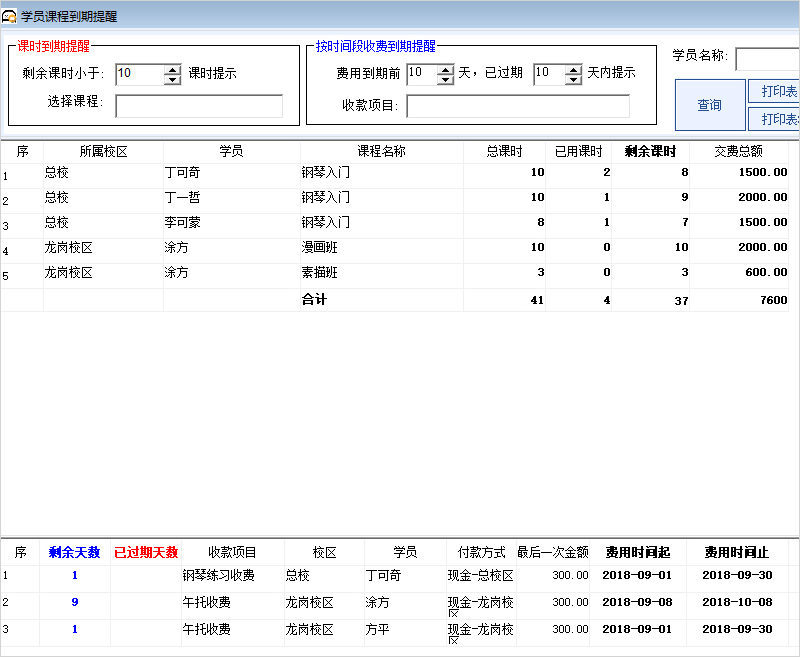
Task: Click the 合计 total row label
Action: coord(314,300)
